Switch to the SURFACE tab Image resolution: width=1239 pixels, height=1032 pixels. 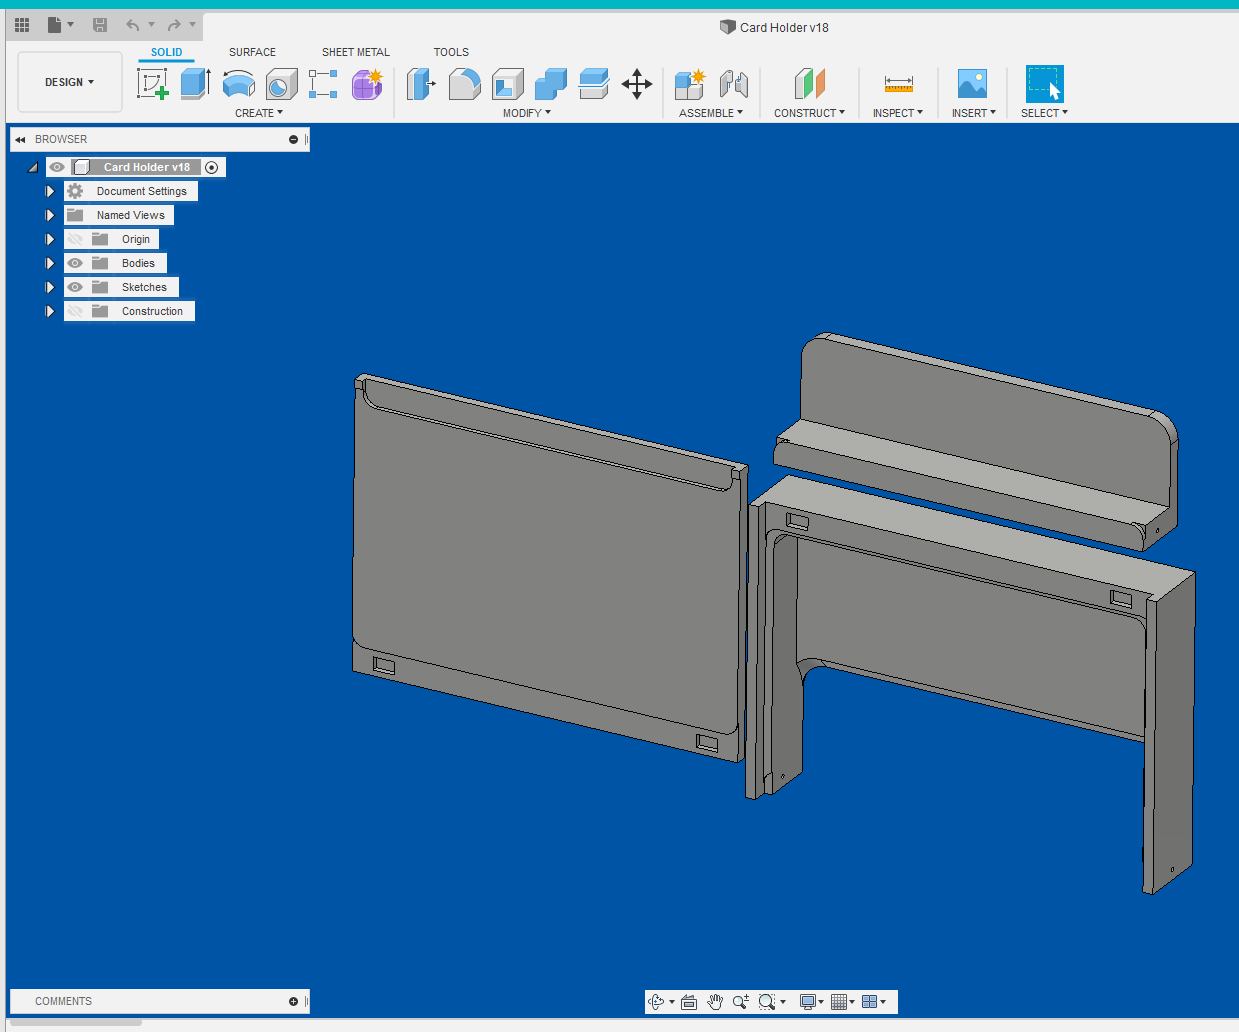(x=252, y=52)
